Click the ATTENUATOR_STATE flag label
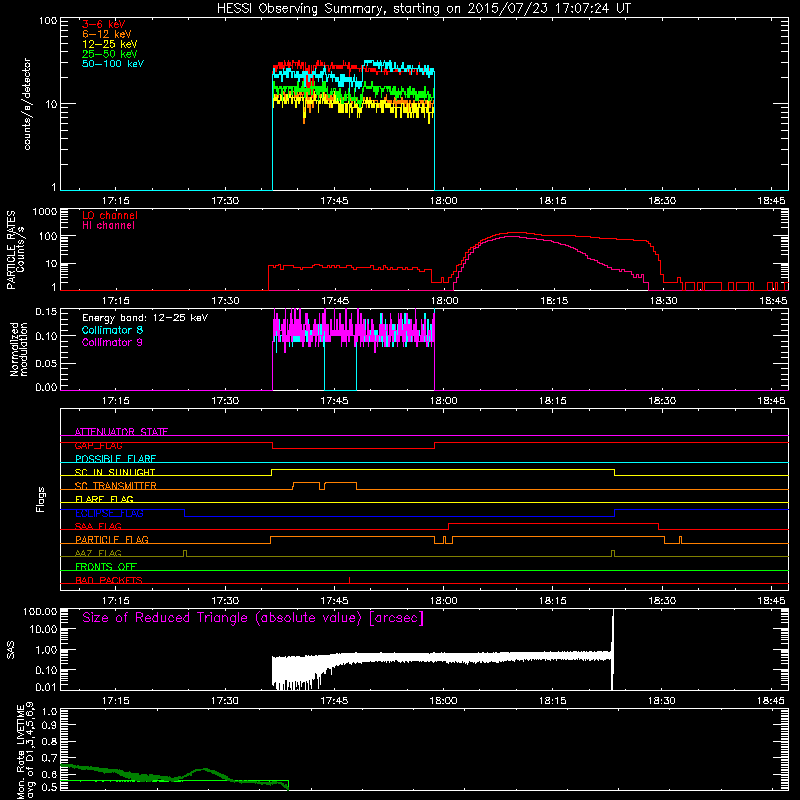Viewport: 800px width, 800px height. (121, 432)
